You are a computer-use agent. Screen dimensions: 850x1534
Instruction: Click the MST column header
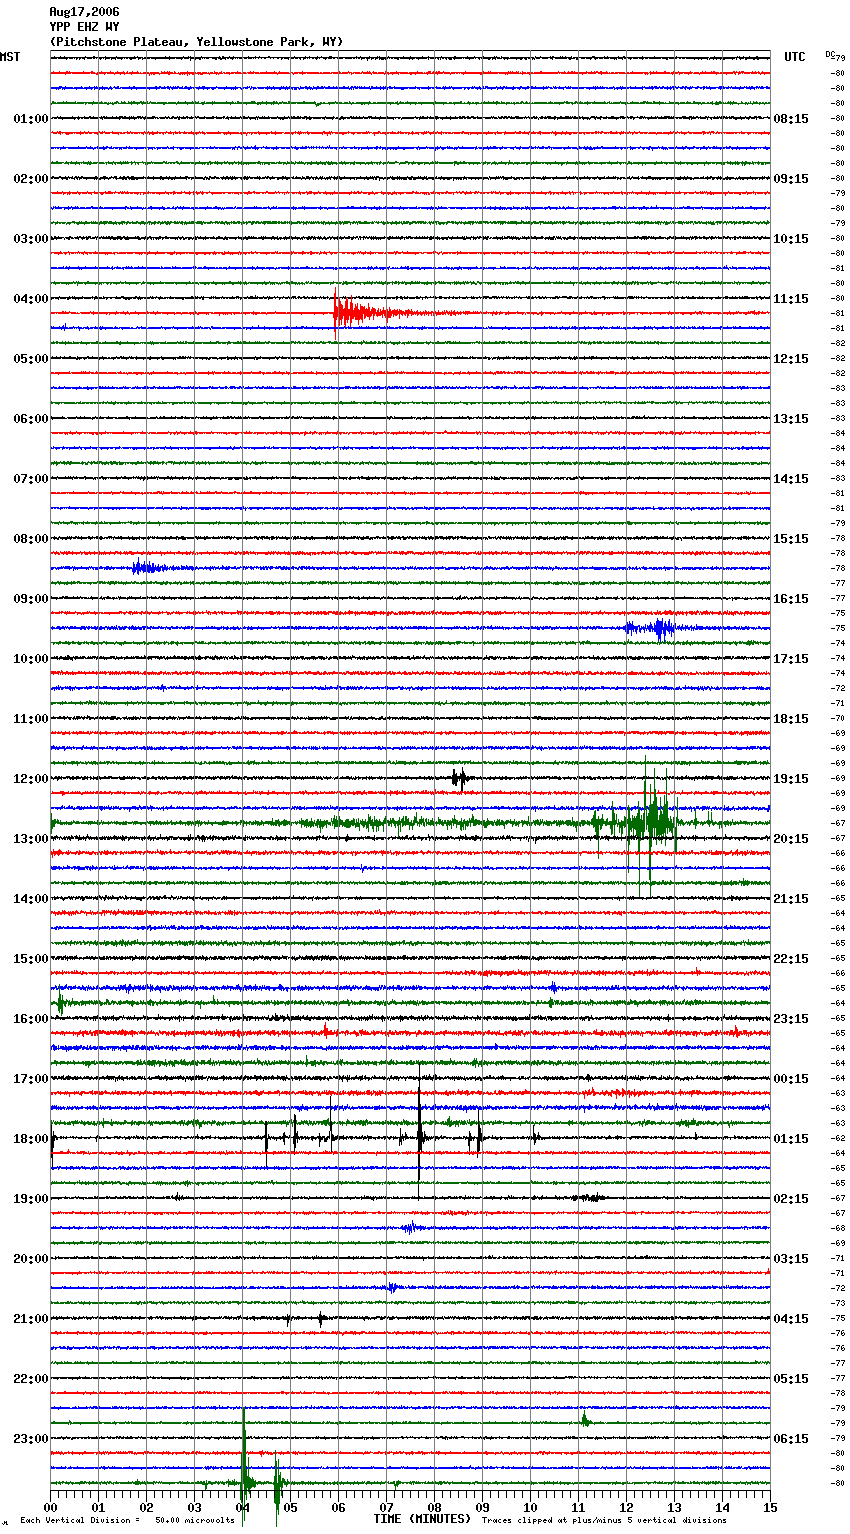(10, 57)
